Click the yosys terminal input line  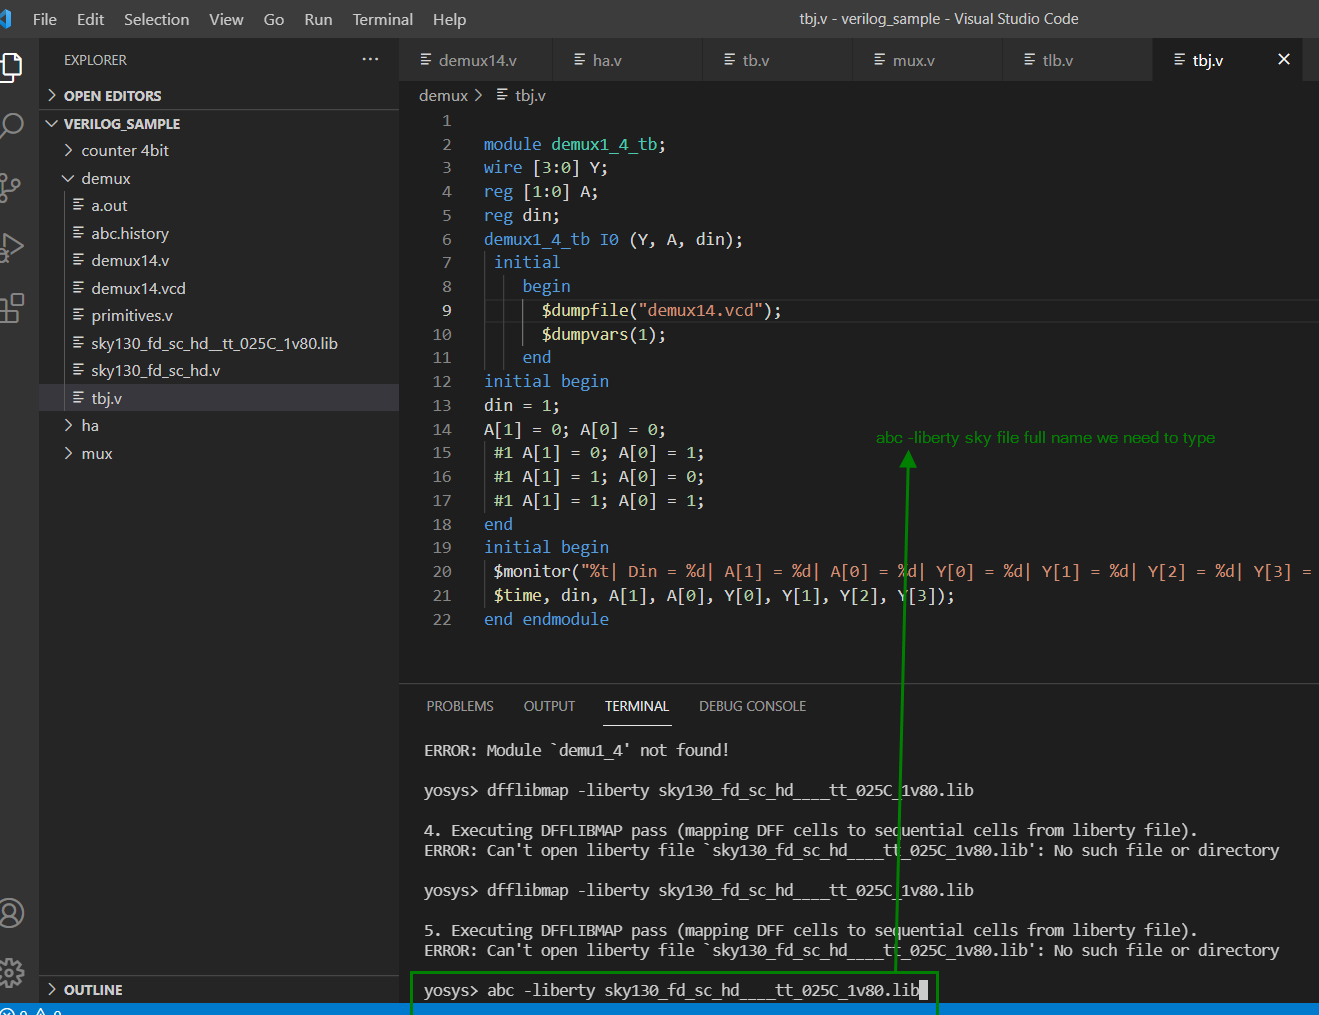click(675, 990)
